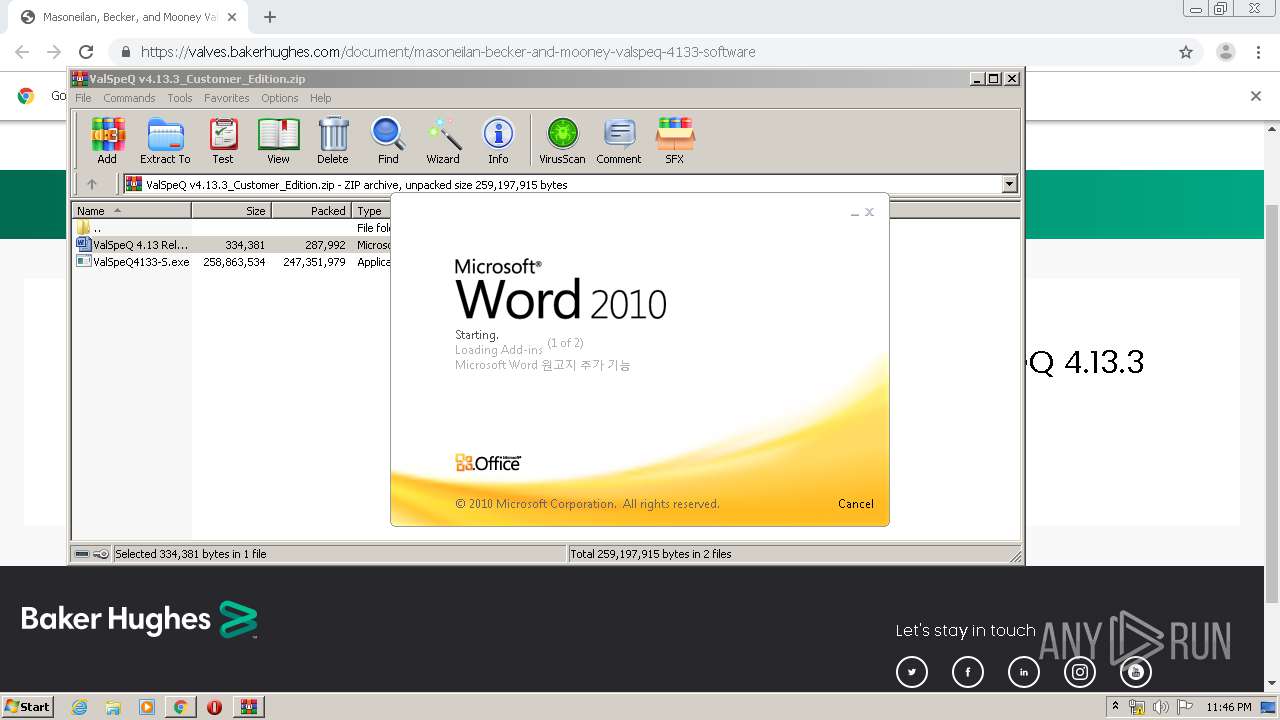
Task: Bookmark this page with star icon
Action: 1186,52
